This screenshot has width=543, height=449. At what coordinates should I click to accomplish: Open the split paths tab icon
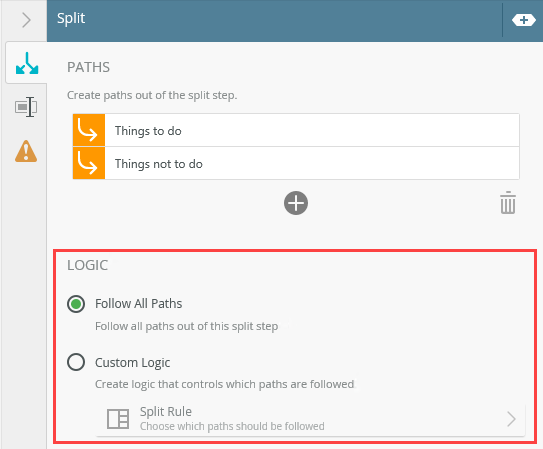point(27,63)
